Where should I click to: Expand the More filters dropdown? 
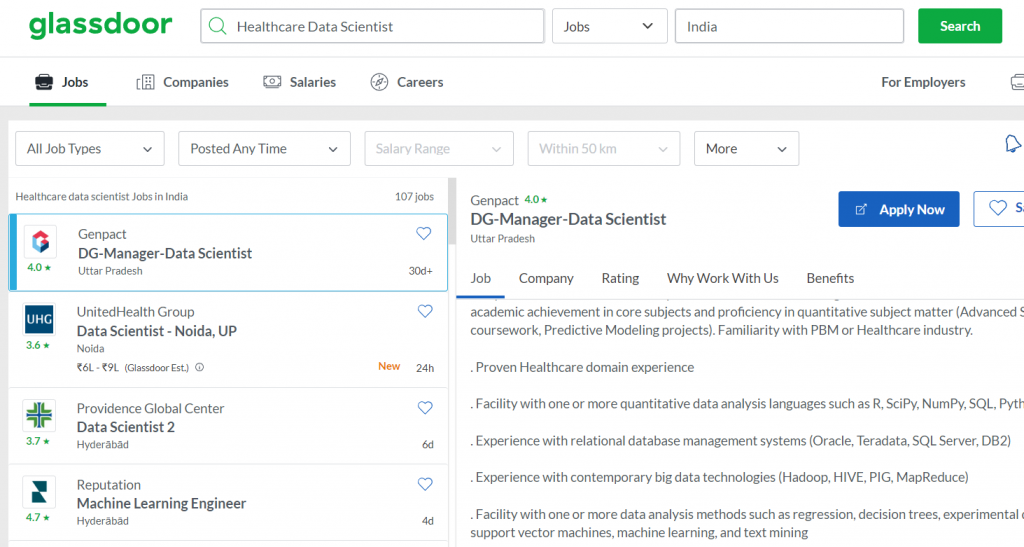(746, 149)
